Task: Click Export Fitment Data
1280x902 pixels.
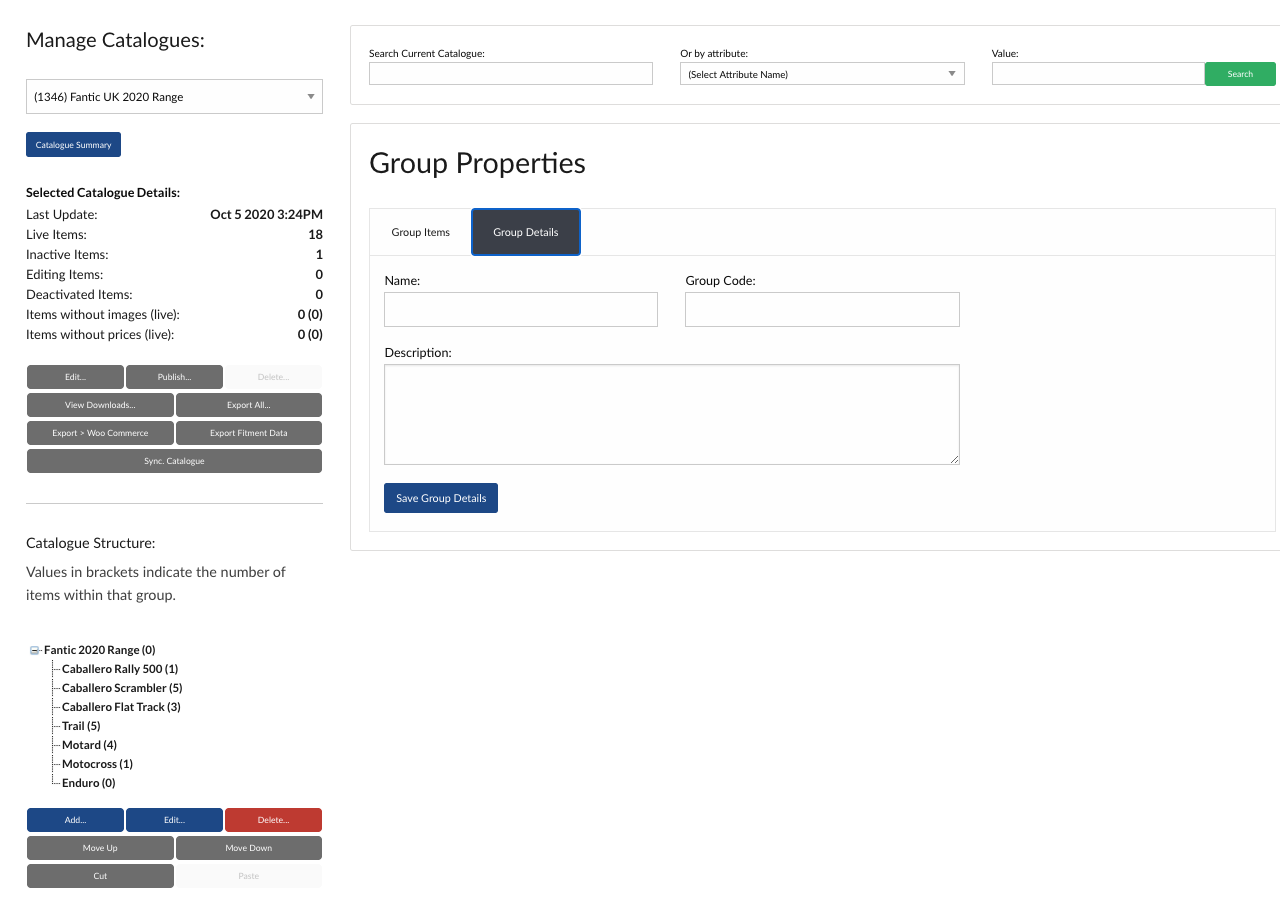Action: click(x=248, y=433)
